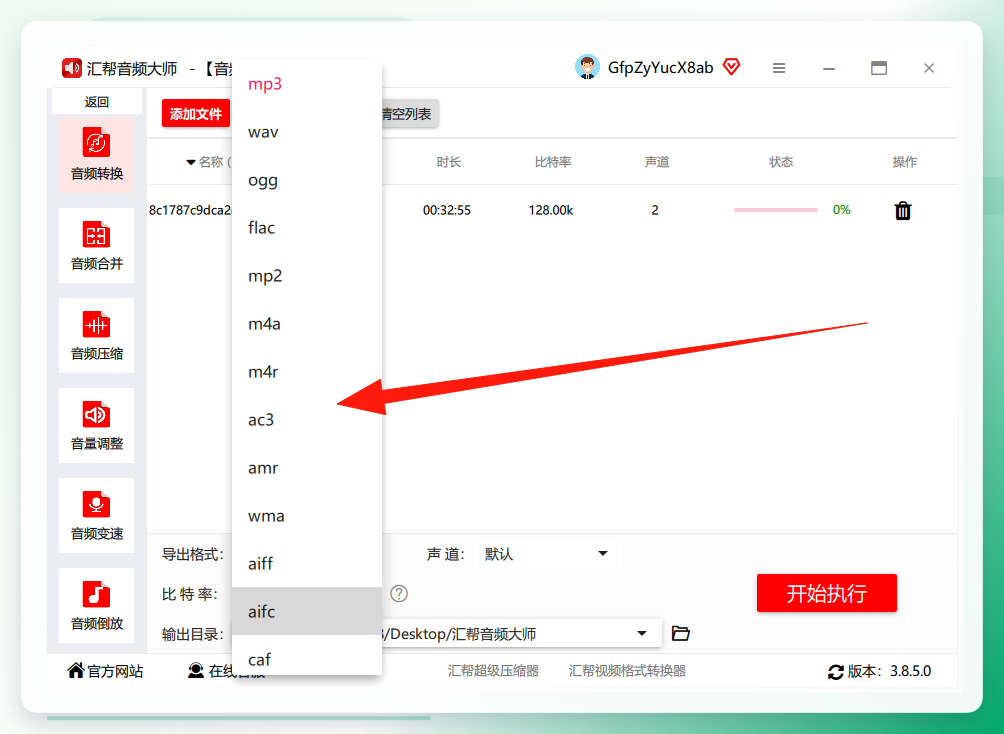Sort by the 名称 column arrow
This screenshot has height=734, width=1004.
click(190, 162)
